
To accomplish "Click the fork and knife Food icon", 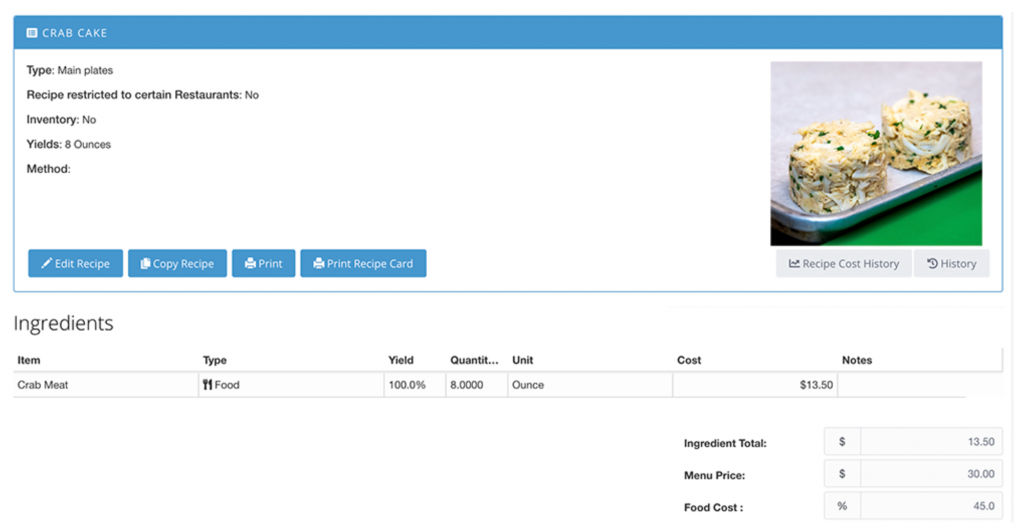I will (x=208, y=385).
